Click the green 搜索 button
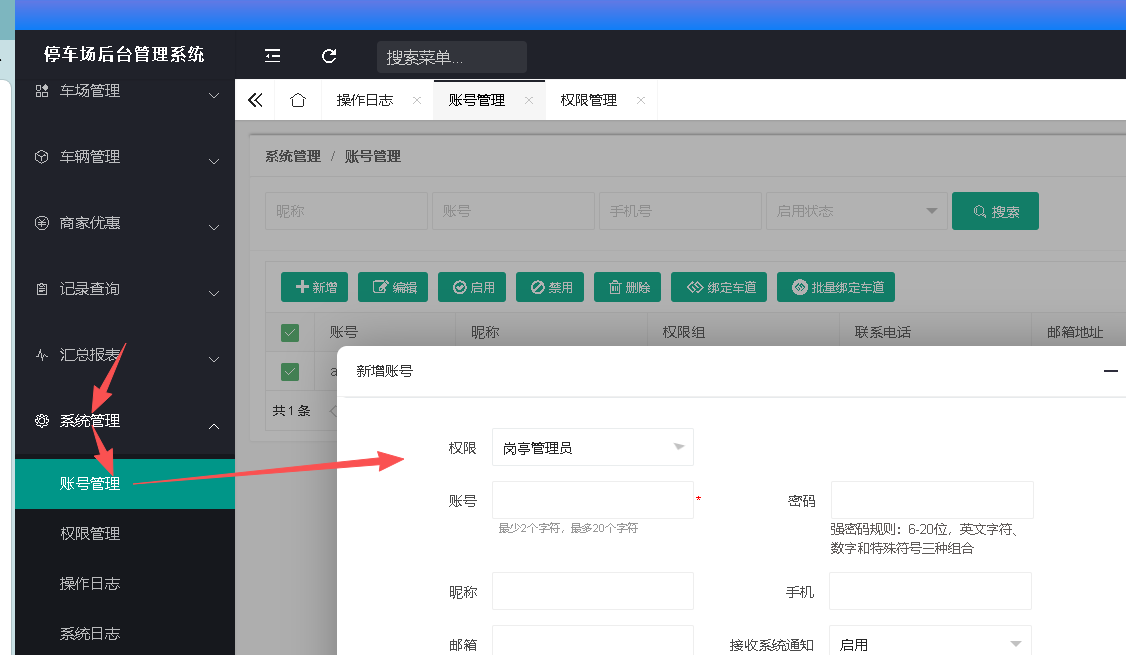Image resolution: width=1126 pixels, height=655 pixels. point(995,211)
